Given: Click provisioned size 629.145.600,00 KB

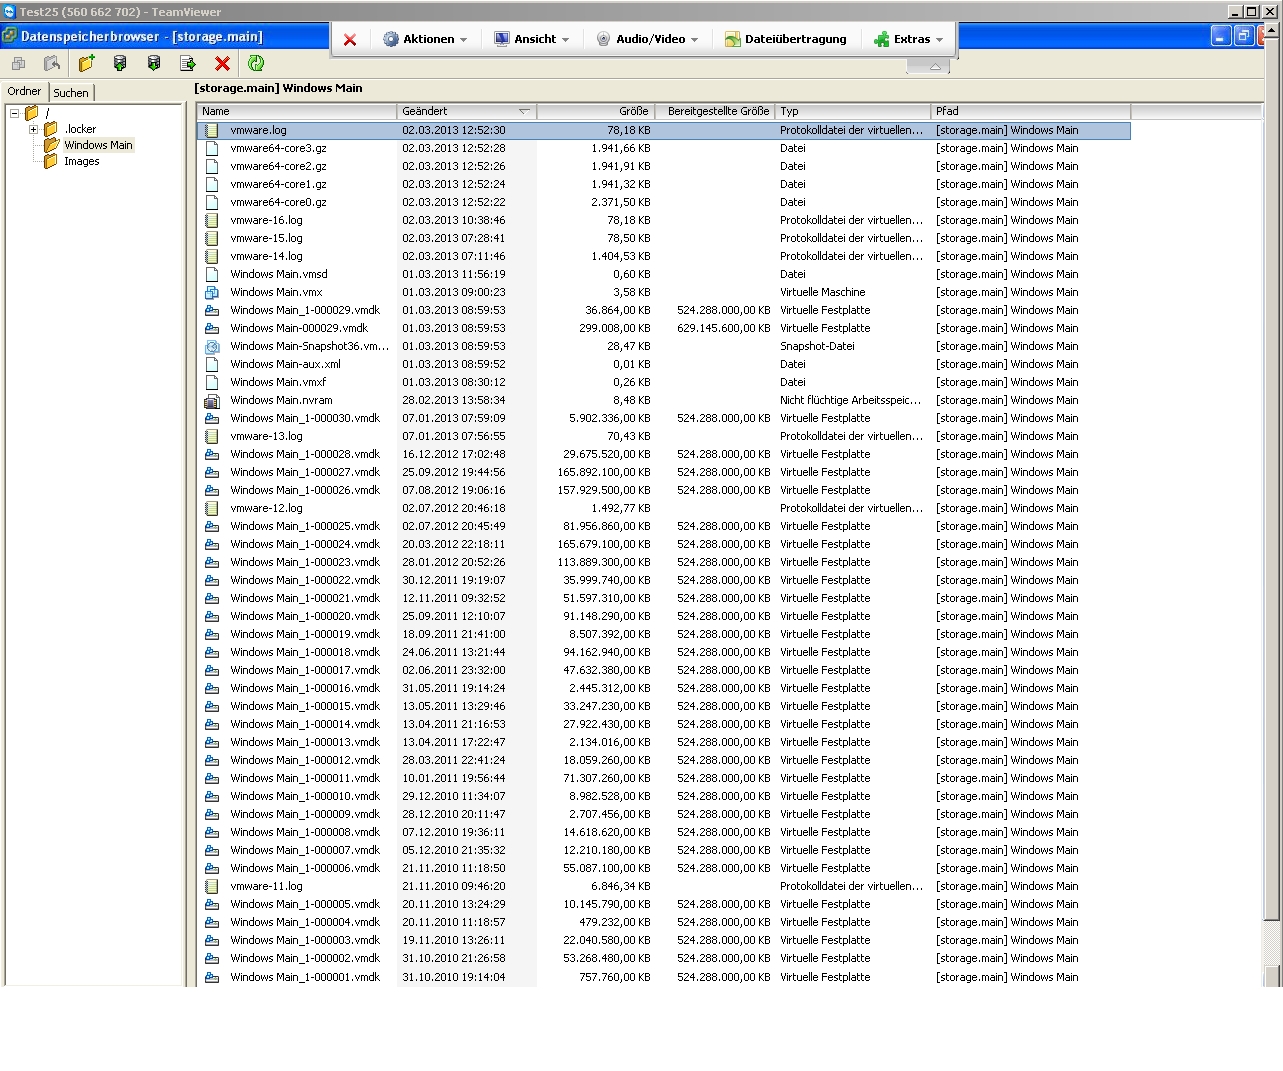Looking at the screenshot, I should (724, 328).
